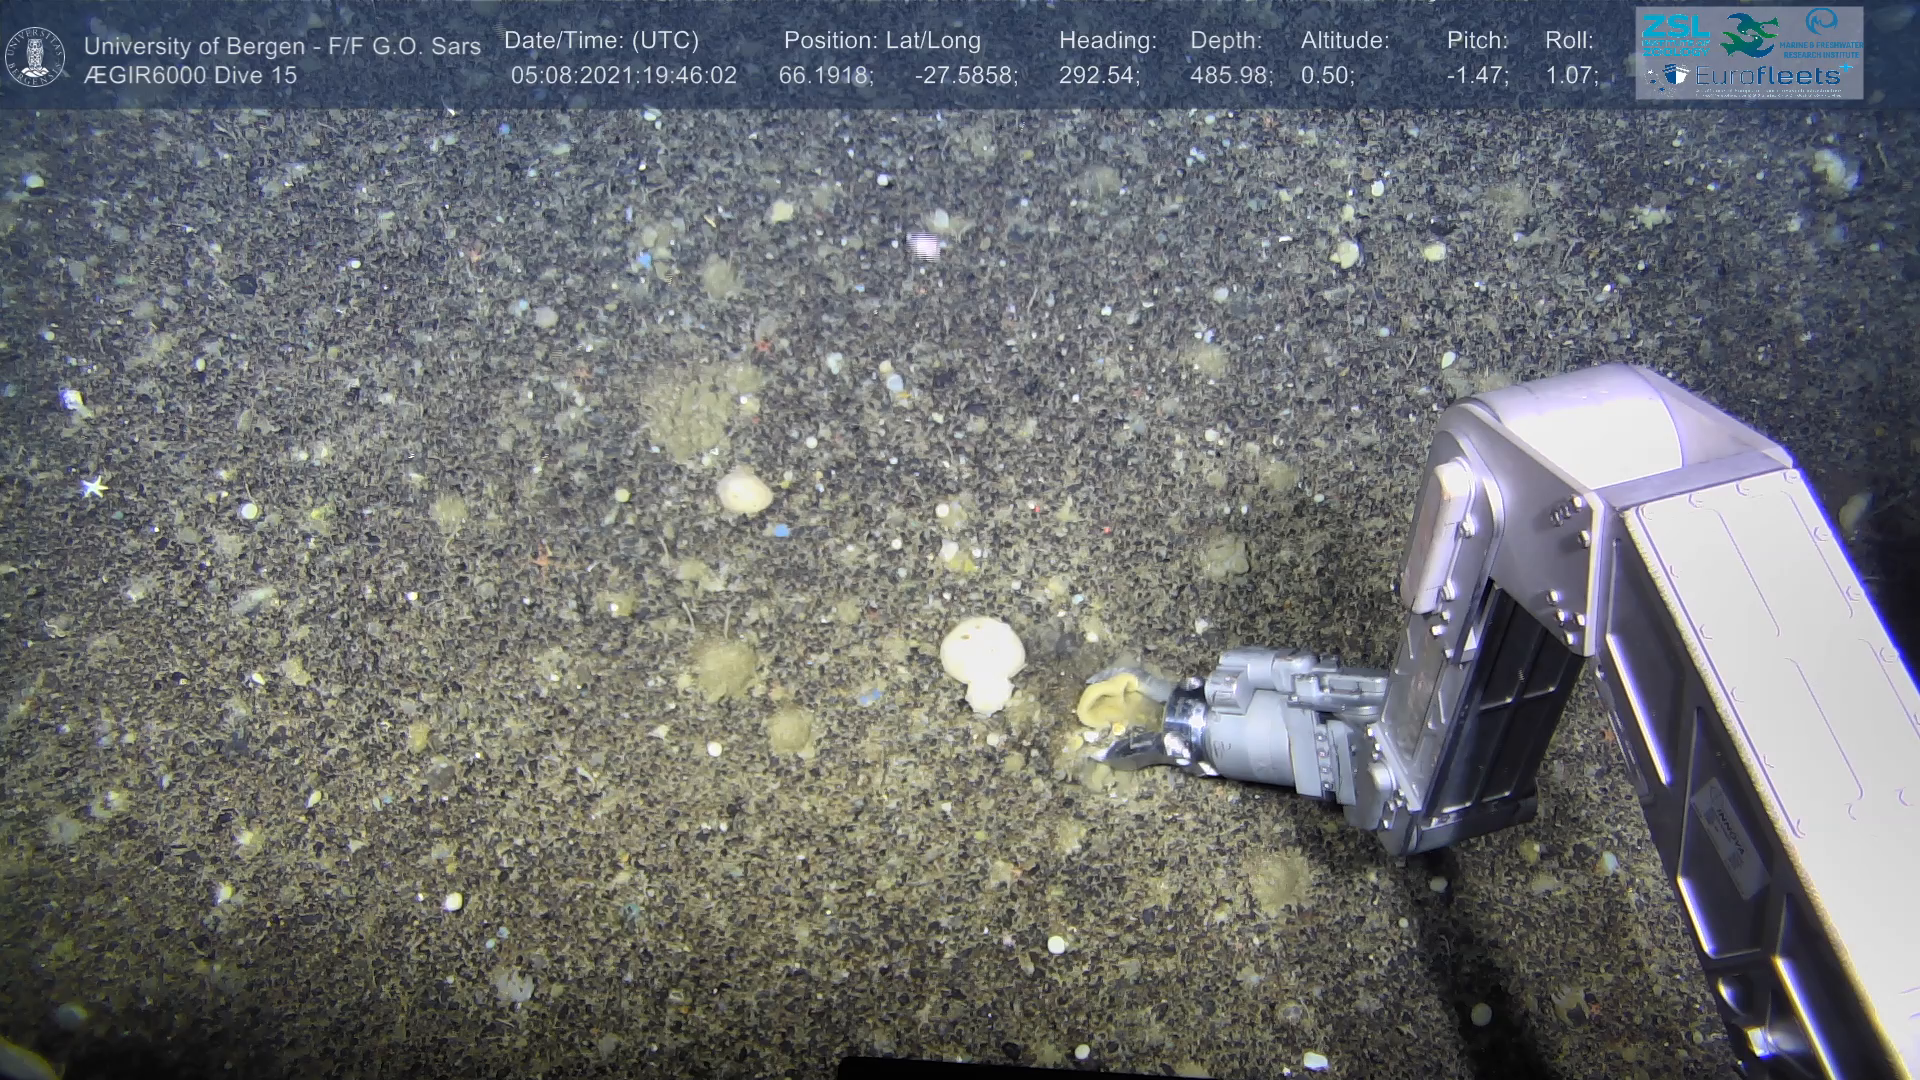Click the Heading value 292.54
Image resolution: width=1920 pixels, height=1080 pixels.
coord(1098,75)
